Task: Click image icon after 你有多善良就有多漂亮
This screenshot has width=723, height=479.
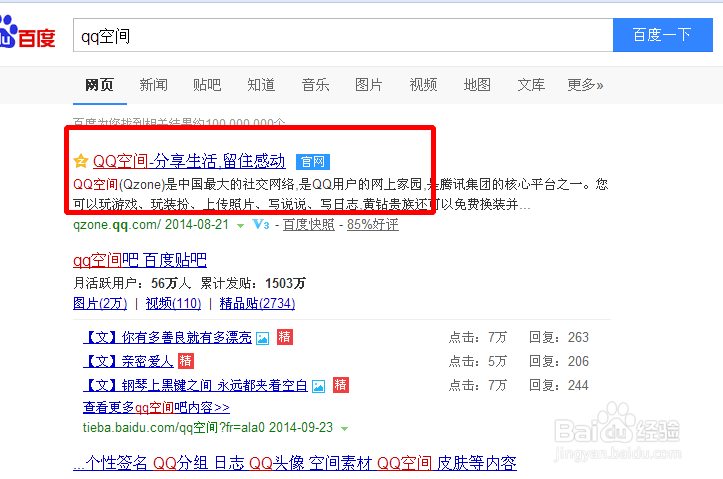Action: click(x=262, y=338)
